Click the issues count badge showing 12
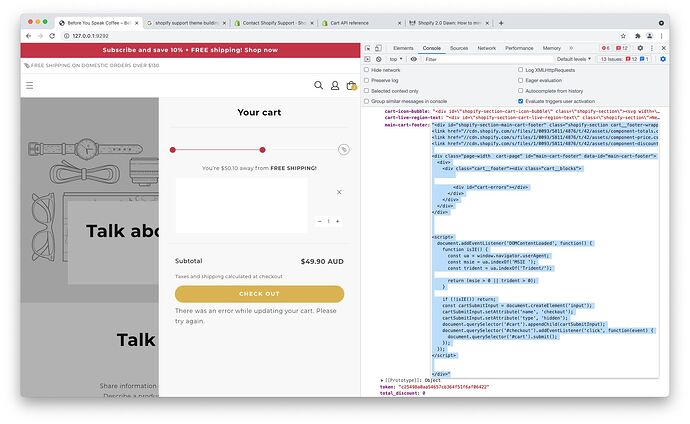This screenshot has height=424, width=690. (x=622, y=48)
